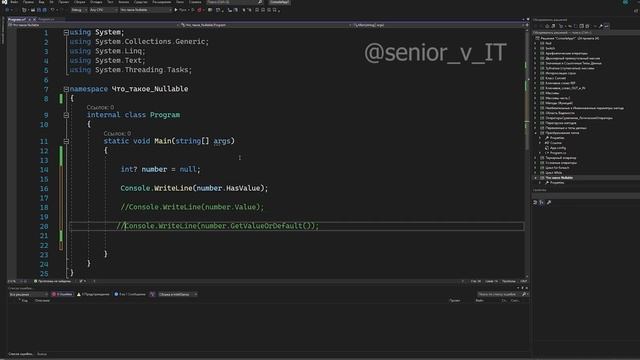Viewport: 640px width, 360px height.
Task: Click commented line '//Console.WriteLine(number.Value);'
Action: [192, 207]
